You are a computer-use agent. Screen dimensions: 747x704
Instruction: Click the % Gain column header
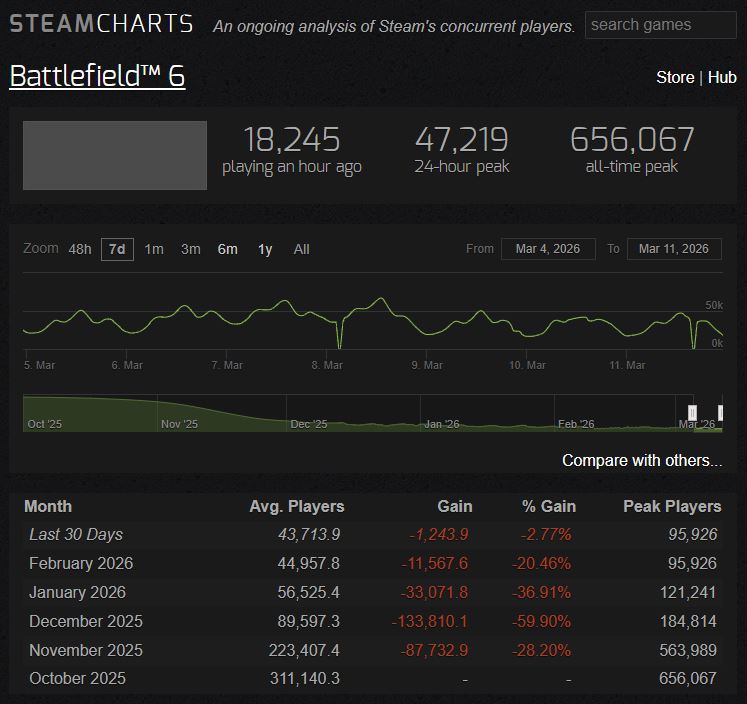(549, 506)
